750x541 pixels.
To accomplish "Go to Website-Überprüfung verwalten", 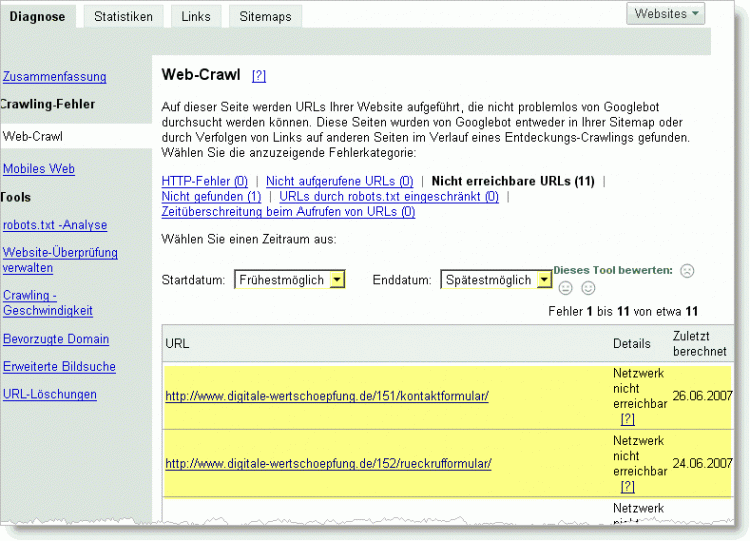I will point(60,260).
